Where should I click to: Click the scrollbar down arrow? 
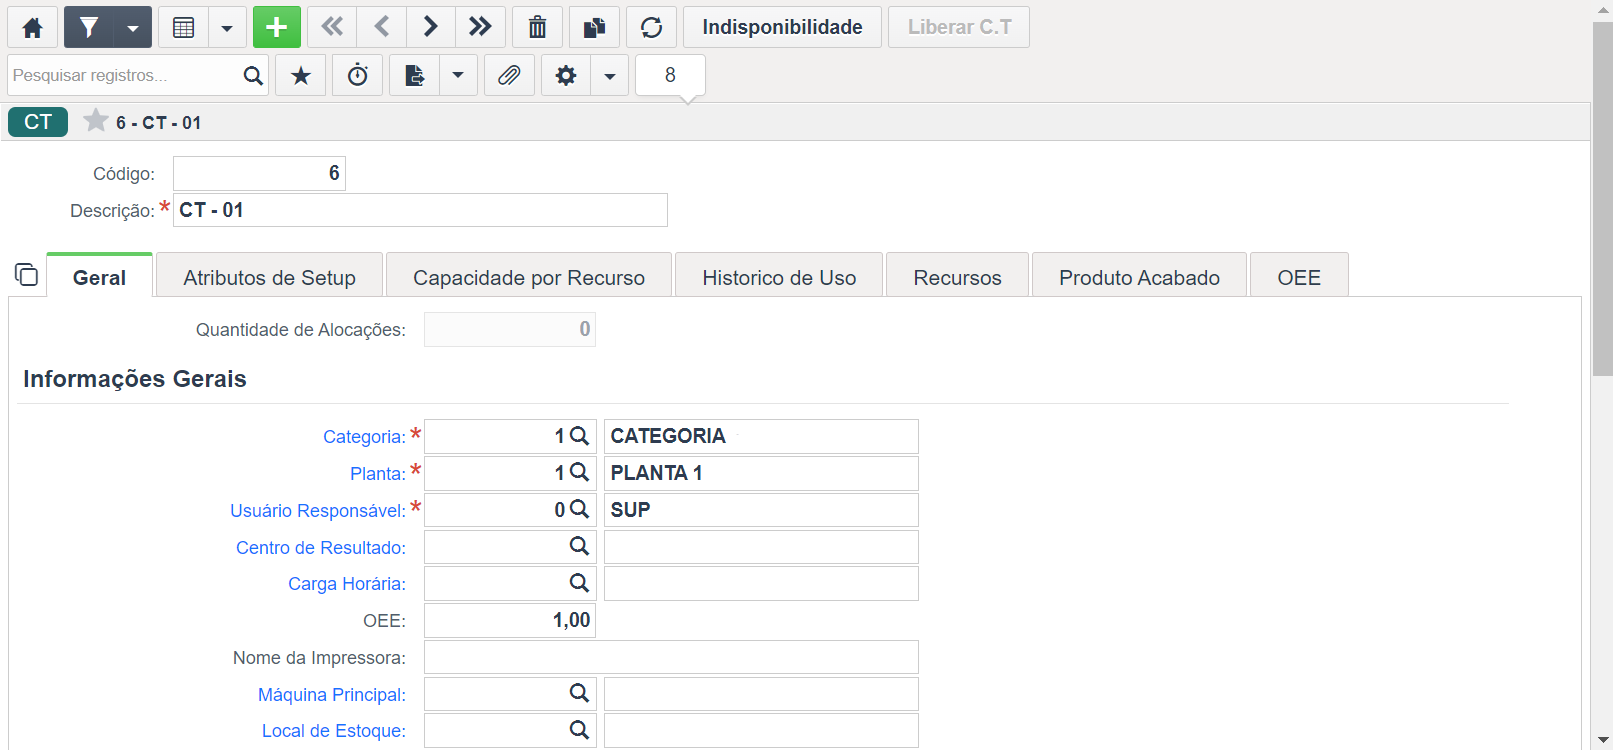1603,740
